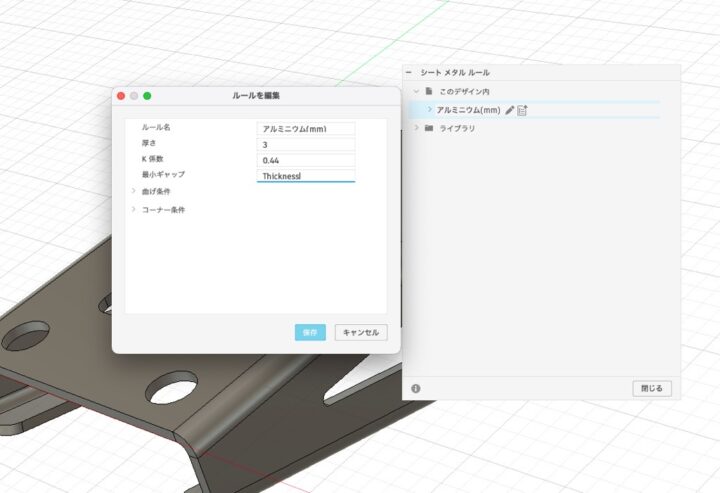
Task: Click the ルール名 input field
Action: click(x=305, y=128)
